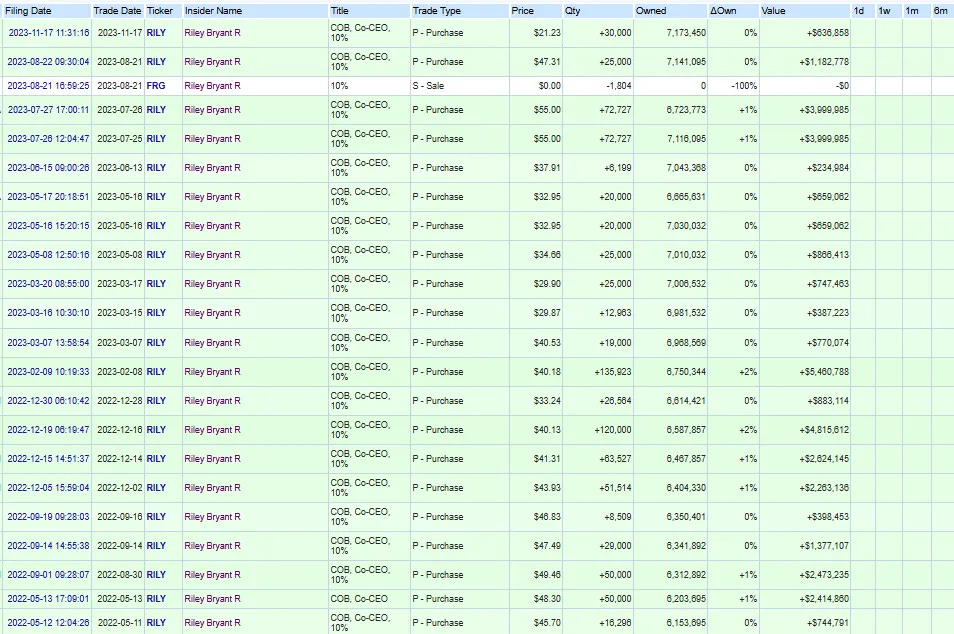Open filing dated 2023-05-08 12:50:16

click(49, 254)
